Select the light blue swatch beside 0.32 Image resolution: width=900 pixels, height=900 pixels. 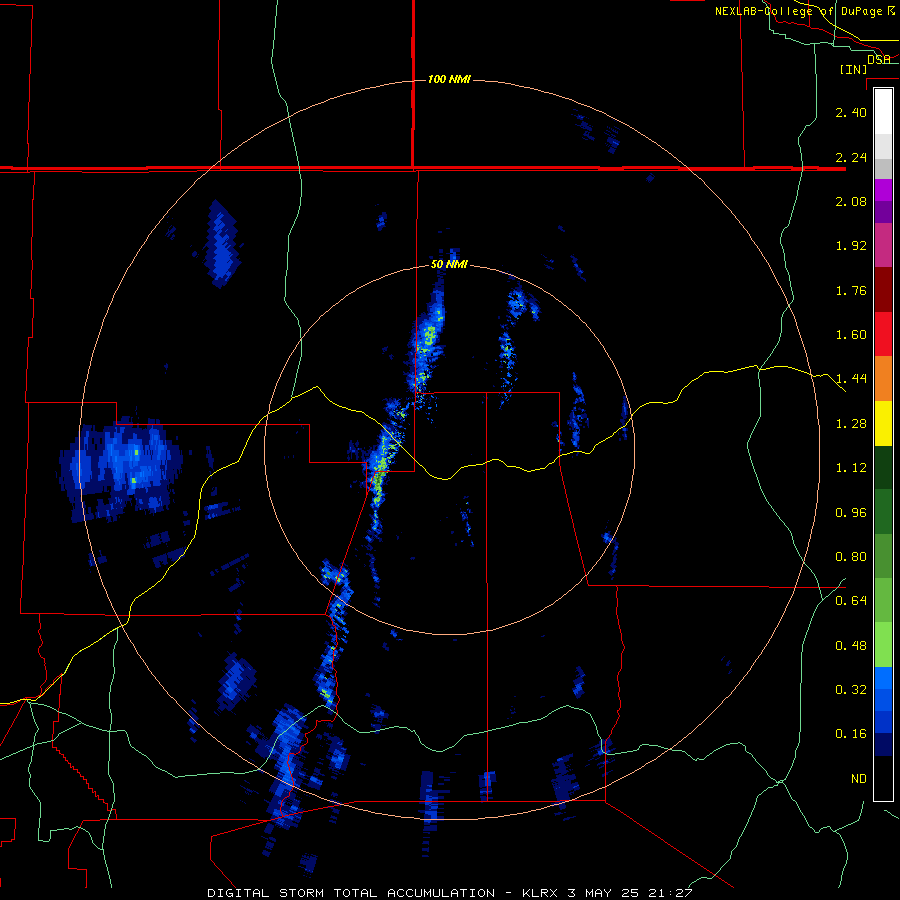[x=883, y=678]
